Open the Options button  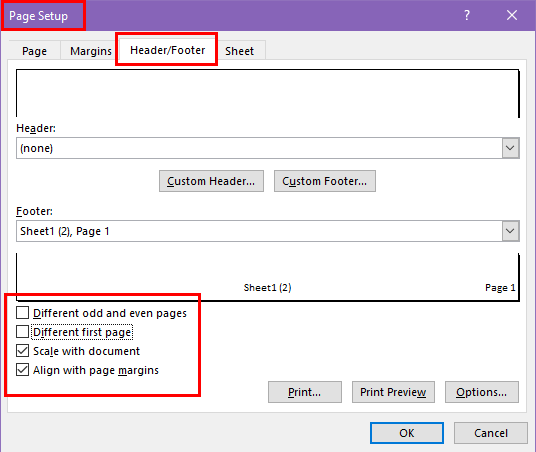pyautogui.click(x=482, y=392)
